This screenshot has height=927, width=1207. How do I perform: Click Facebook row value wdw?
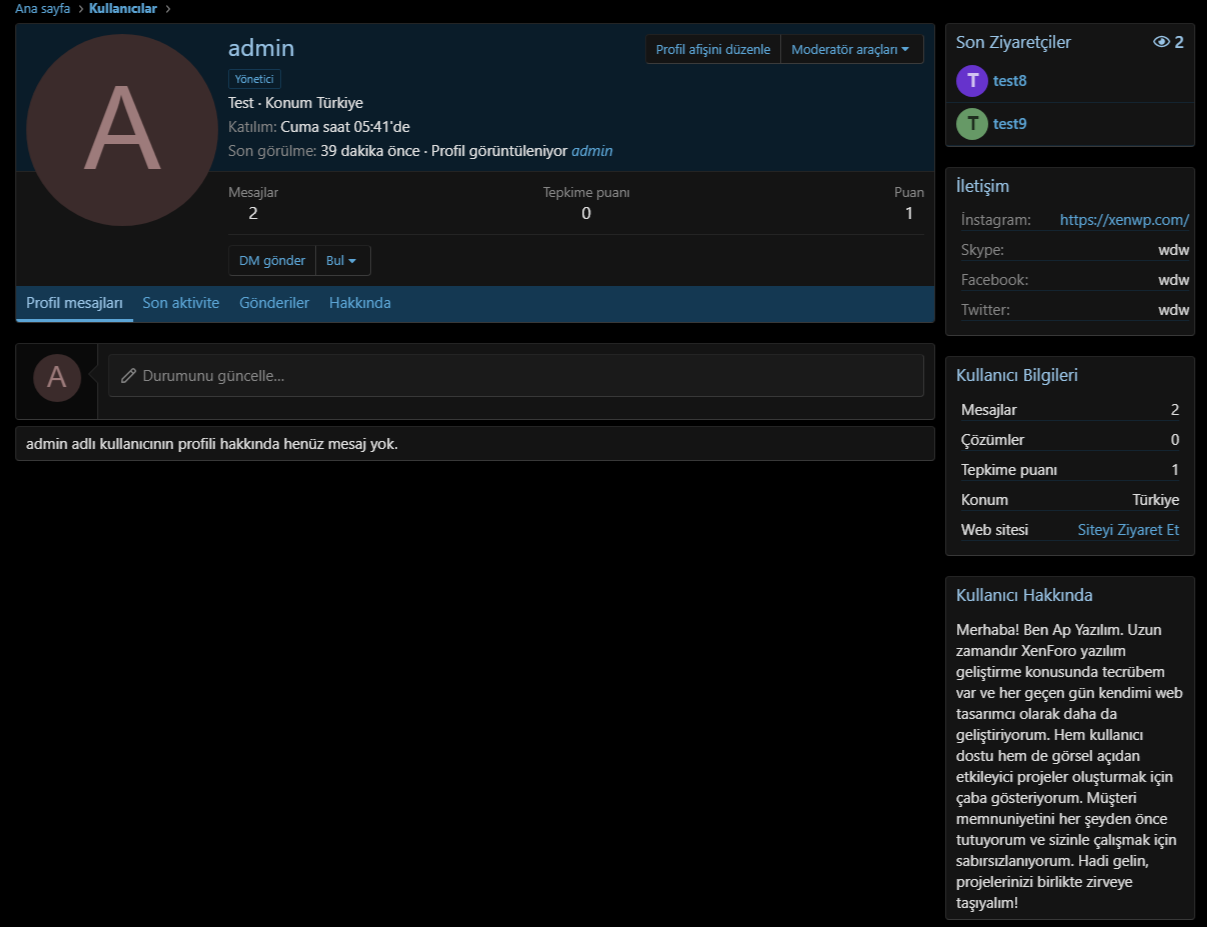pos(1174,280)
